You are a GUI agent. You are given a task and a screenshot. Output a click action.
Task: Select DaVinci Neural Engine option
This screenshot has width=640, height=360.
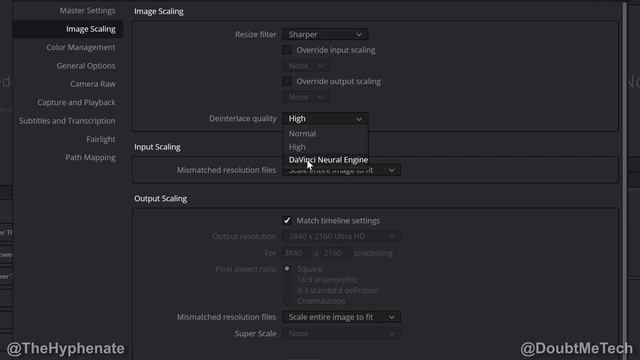point(325,160)
